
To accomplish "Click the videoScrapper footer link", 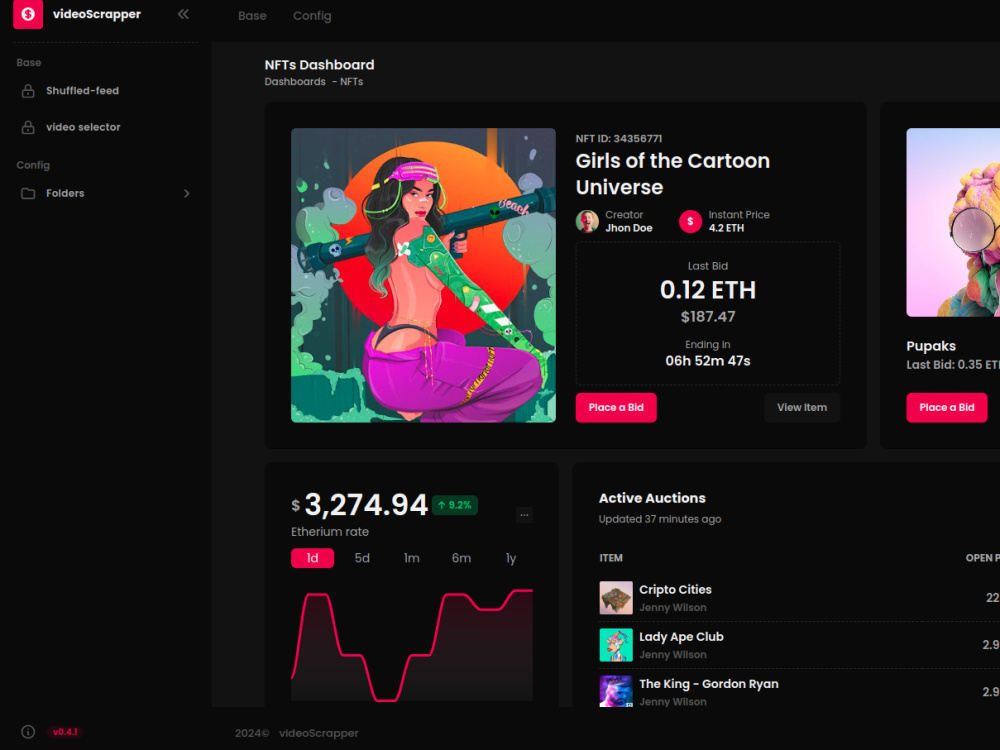I will (318, 733).
